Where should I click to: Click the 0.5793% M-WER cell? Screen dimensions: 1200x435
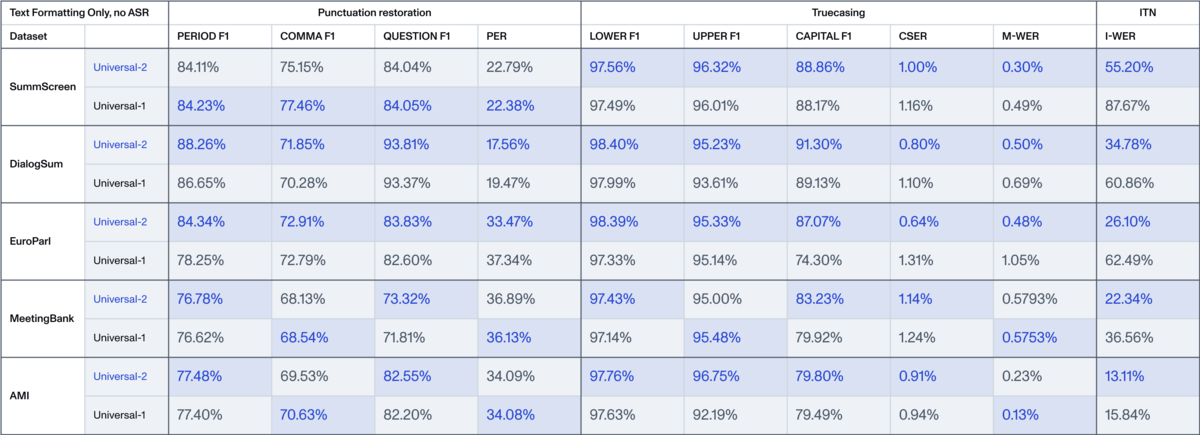(x=1033, y=298)
